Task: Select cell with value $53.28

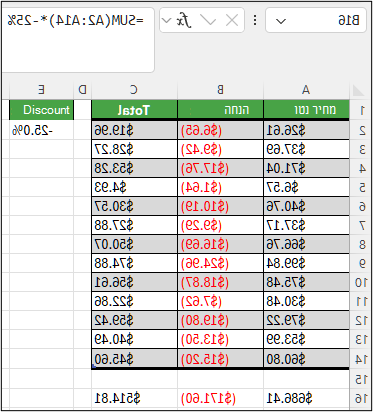Action: [x=134, y=168]
